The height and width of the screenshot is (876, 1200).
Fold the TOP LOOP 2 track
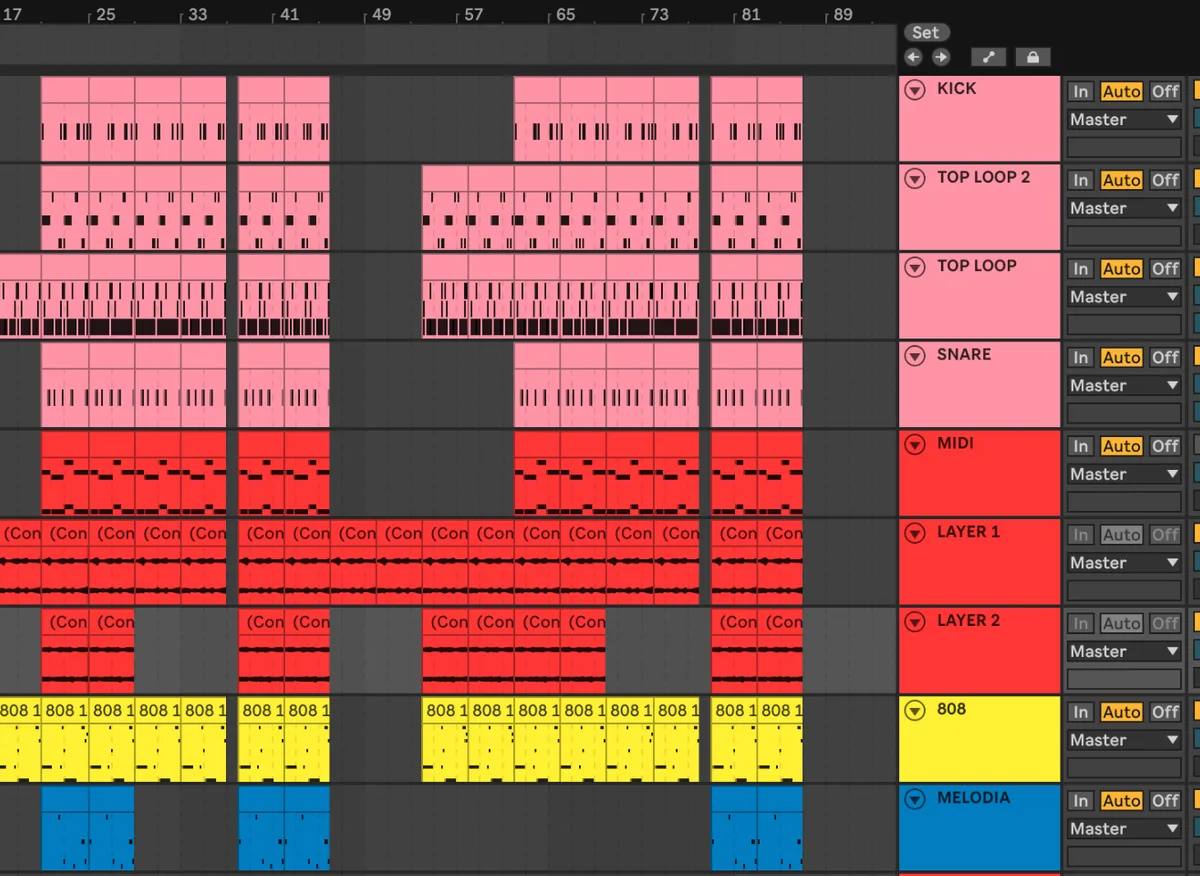(914, 179)
